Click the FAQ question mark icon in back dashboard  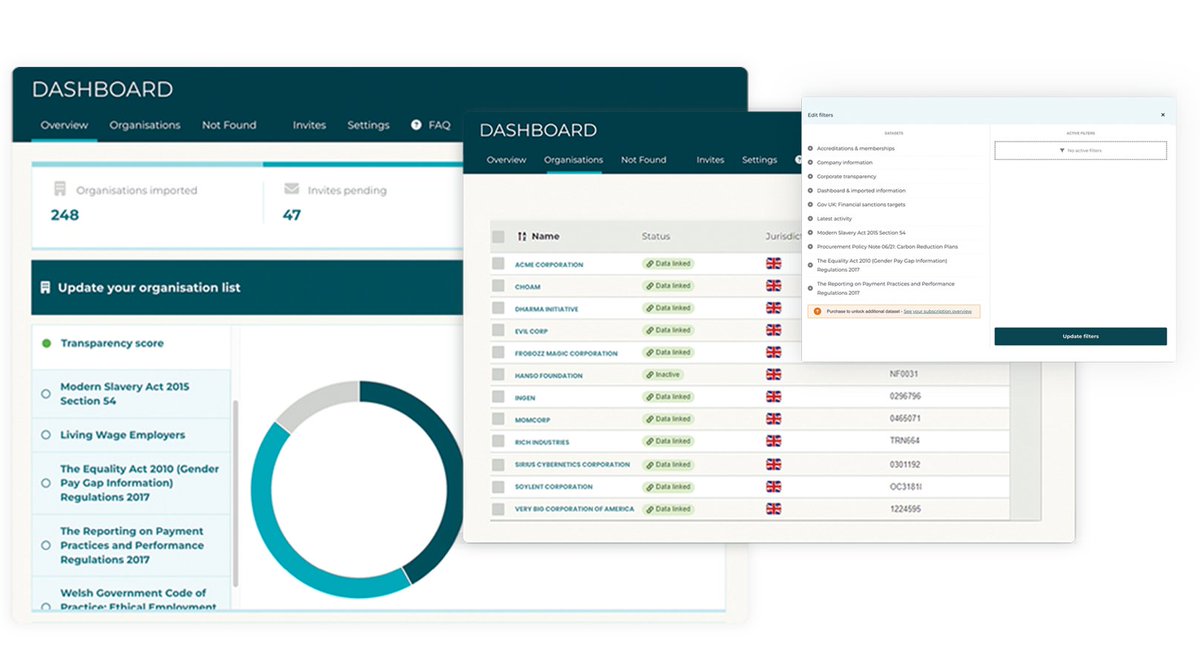(x=416, y=125)
